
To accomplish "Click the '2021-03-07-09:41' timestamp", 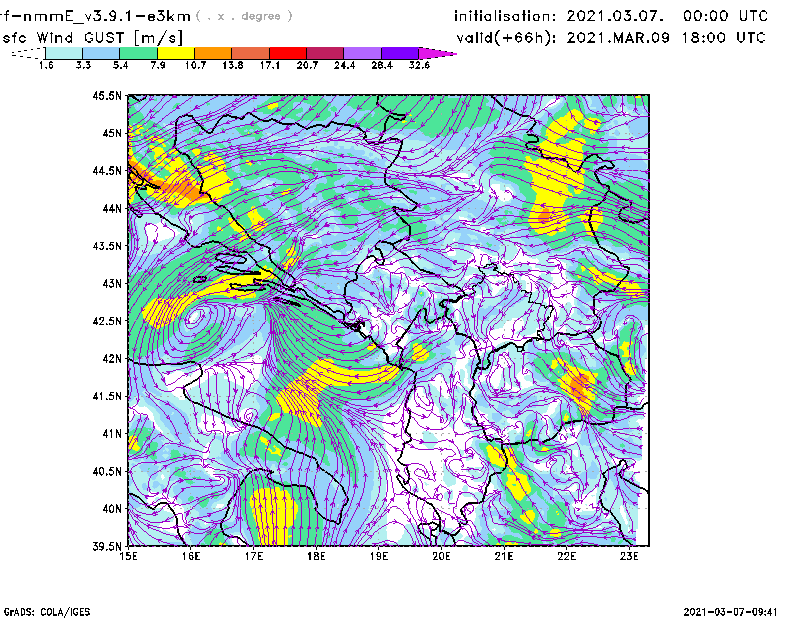I will click(731, 612).
